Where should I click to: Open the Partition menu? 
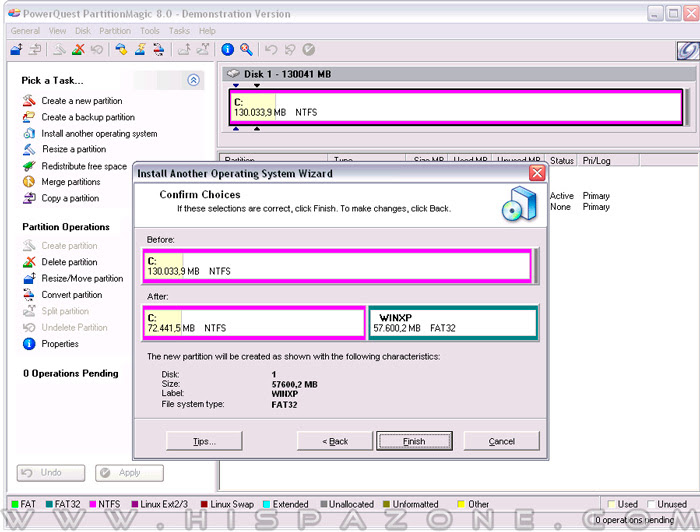[x=115, y=31]
